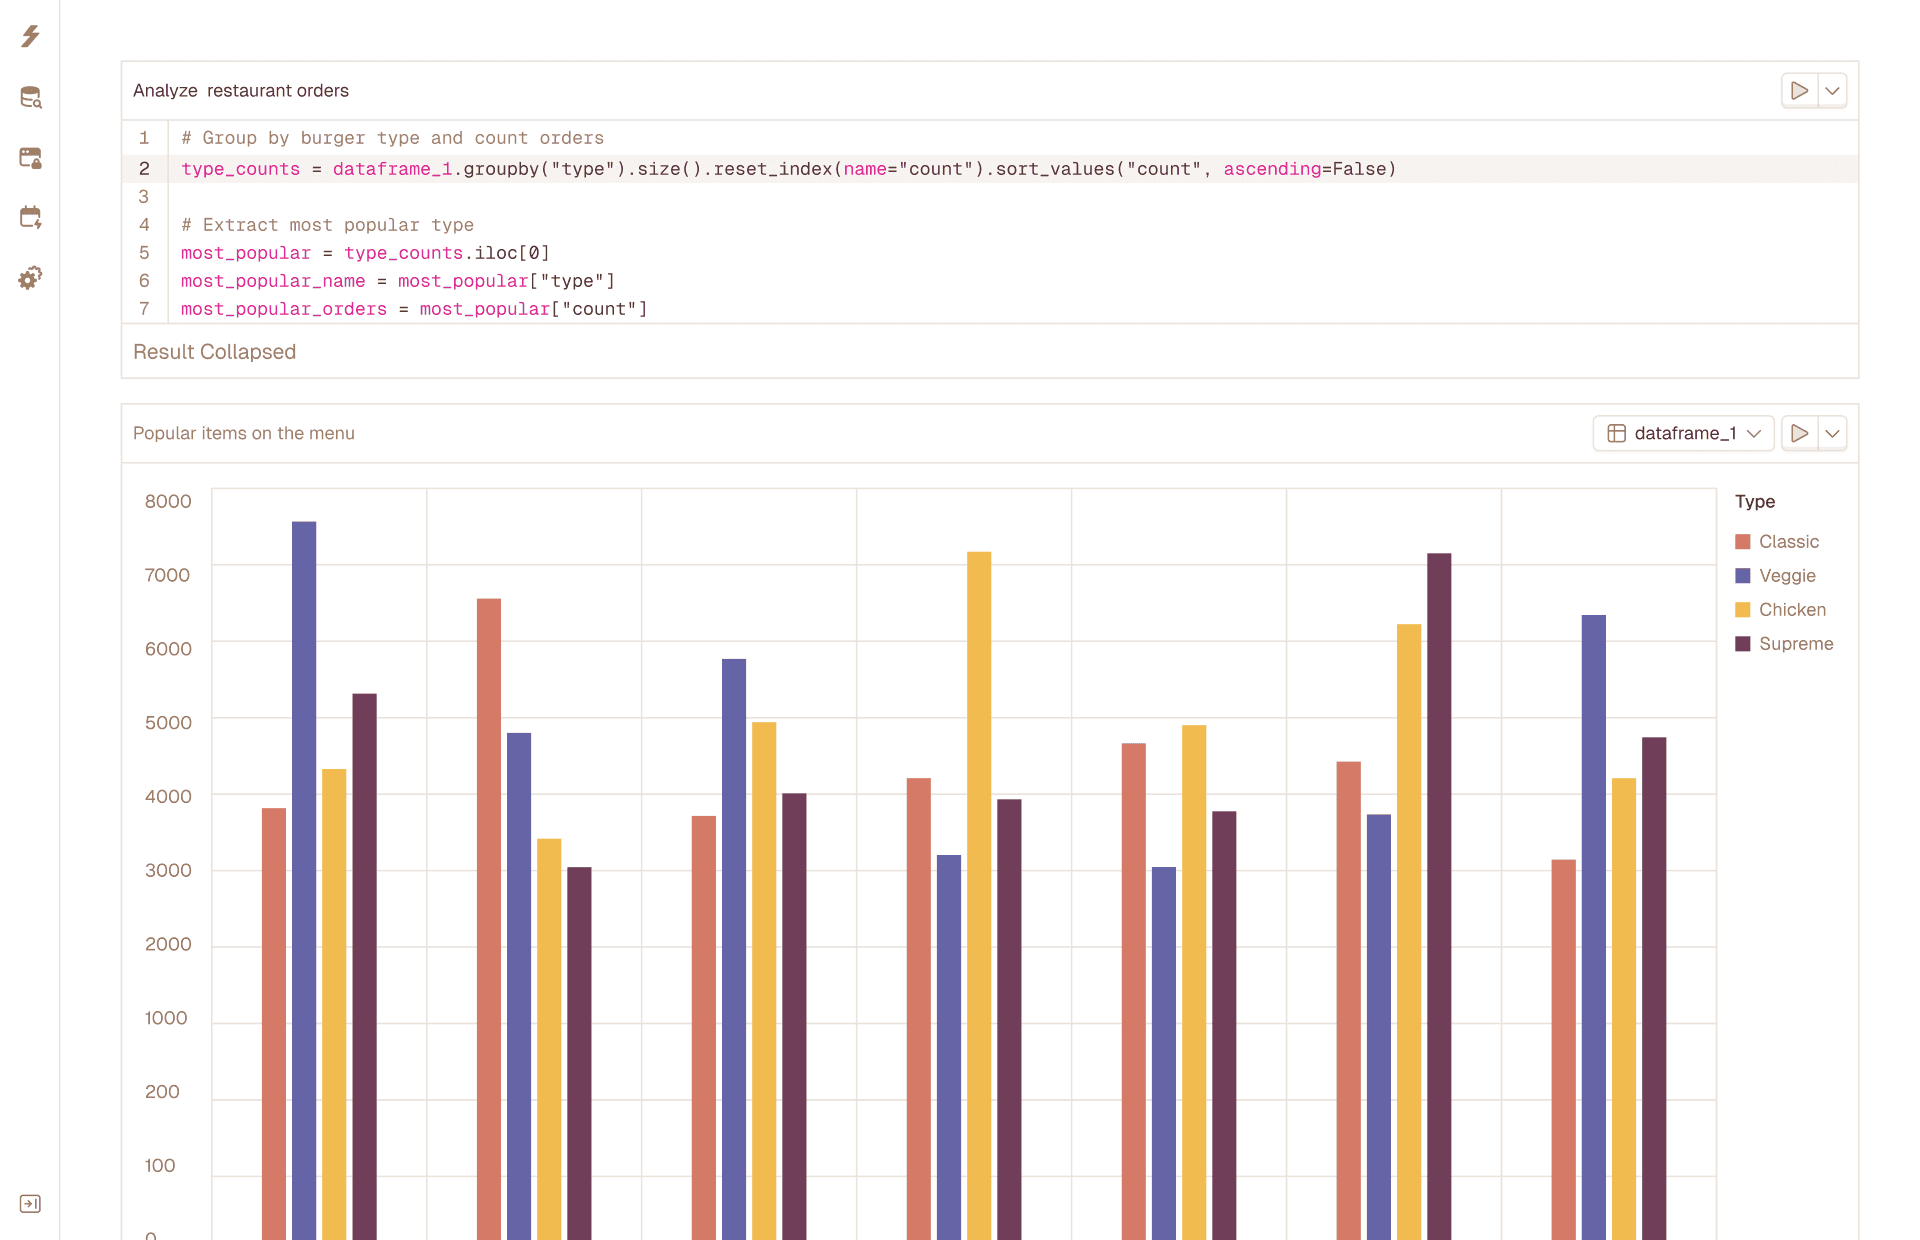
Task: Click the comment Extract most popular type
Action: [x=327, y=225]
